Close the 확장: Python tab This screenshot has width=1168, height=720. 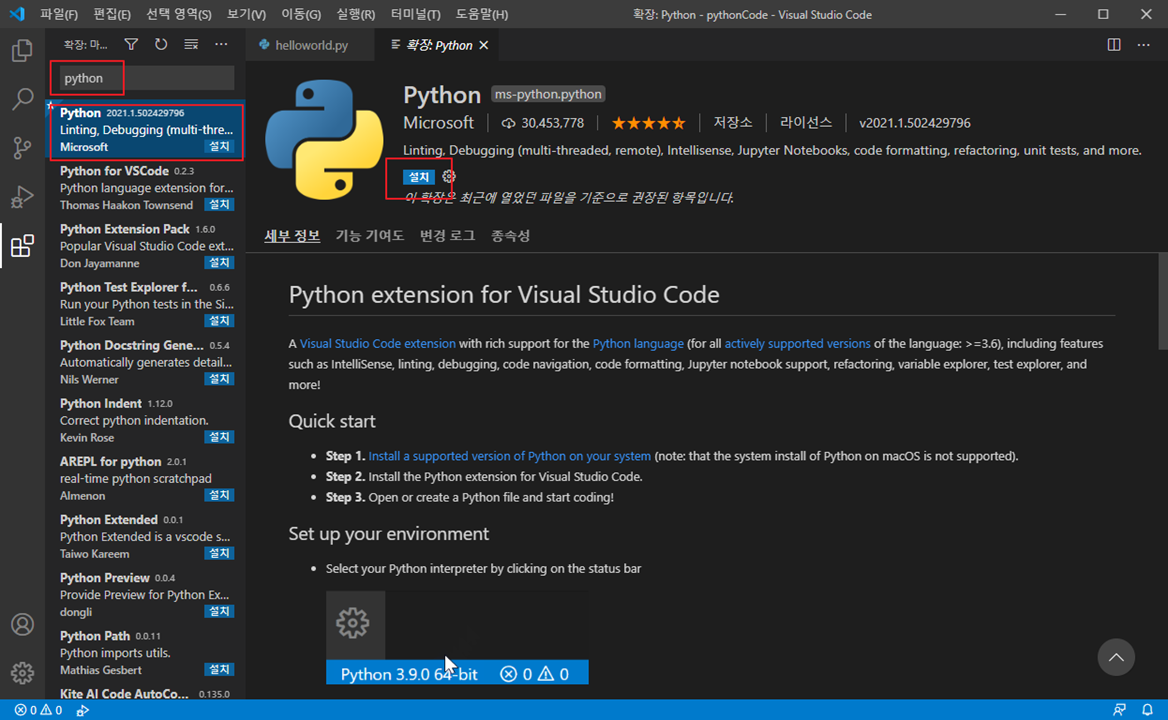coord(484,45)
